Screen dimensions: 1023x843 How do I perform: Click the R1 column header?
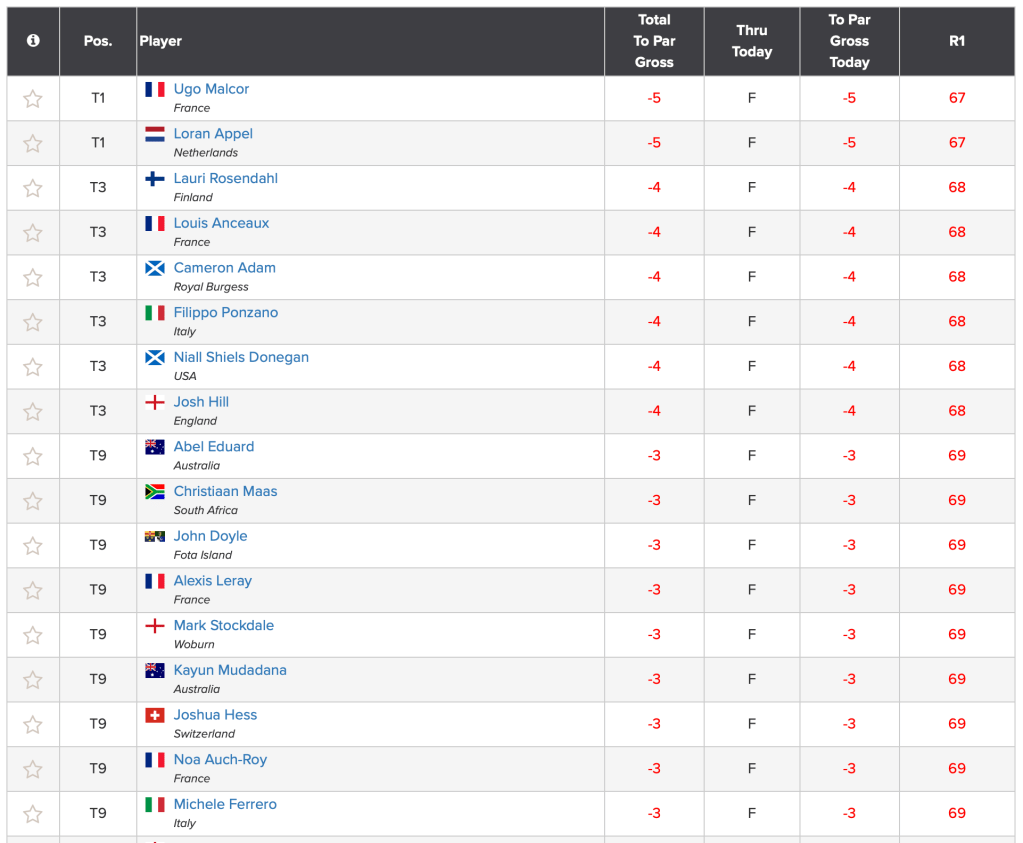point(957,41)
